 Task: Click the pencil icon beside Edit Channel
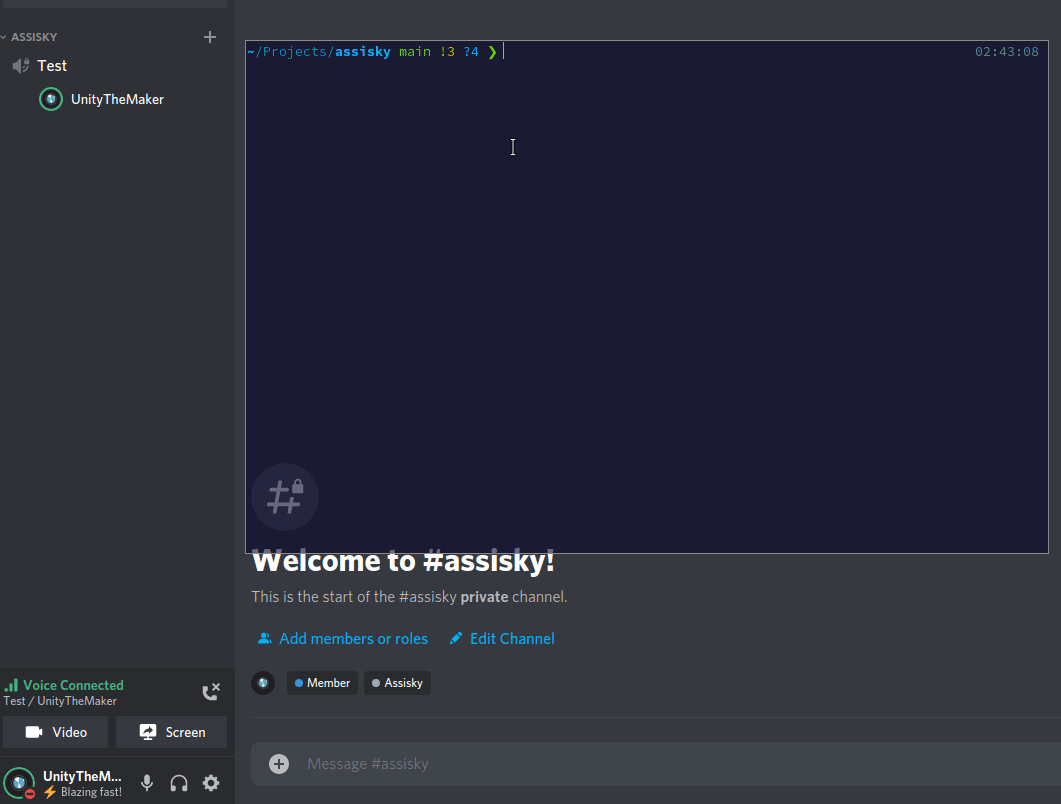[456, 638]
